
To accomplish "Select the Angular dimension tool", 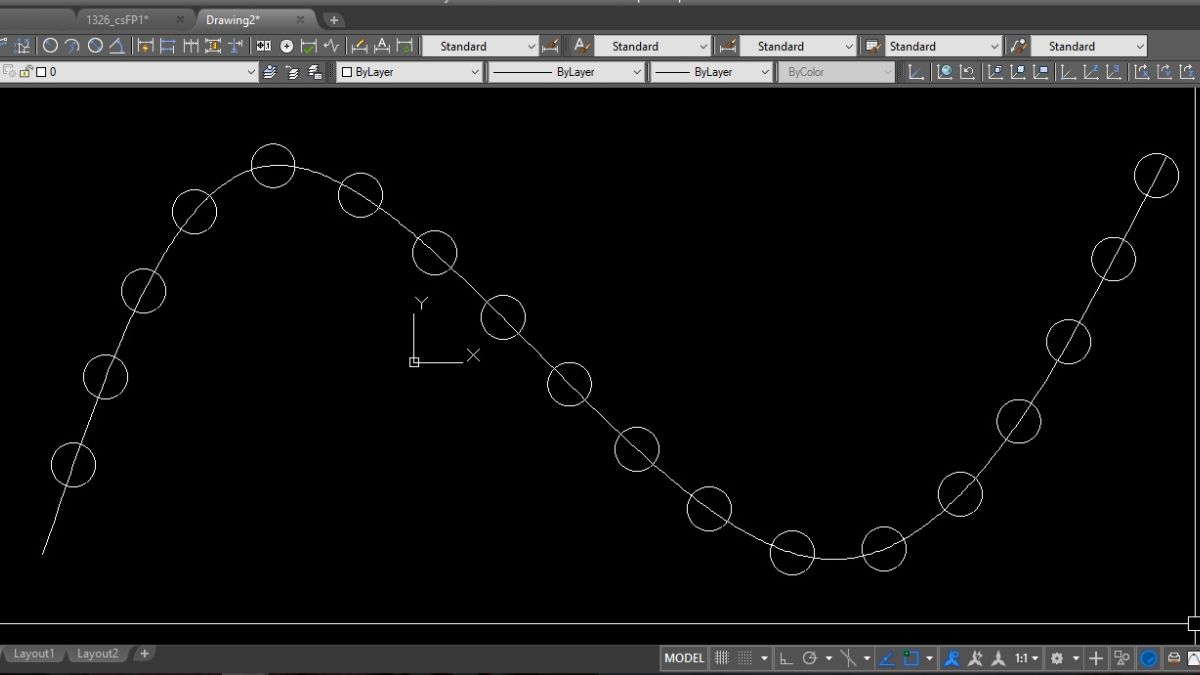I will click(117, 46).
